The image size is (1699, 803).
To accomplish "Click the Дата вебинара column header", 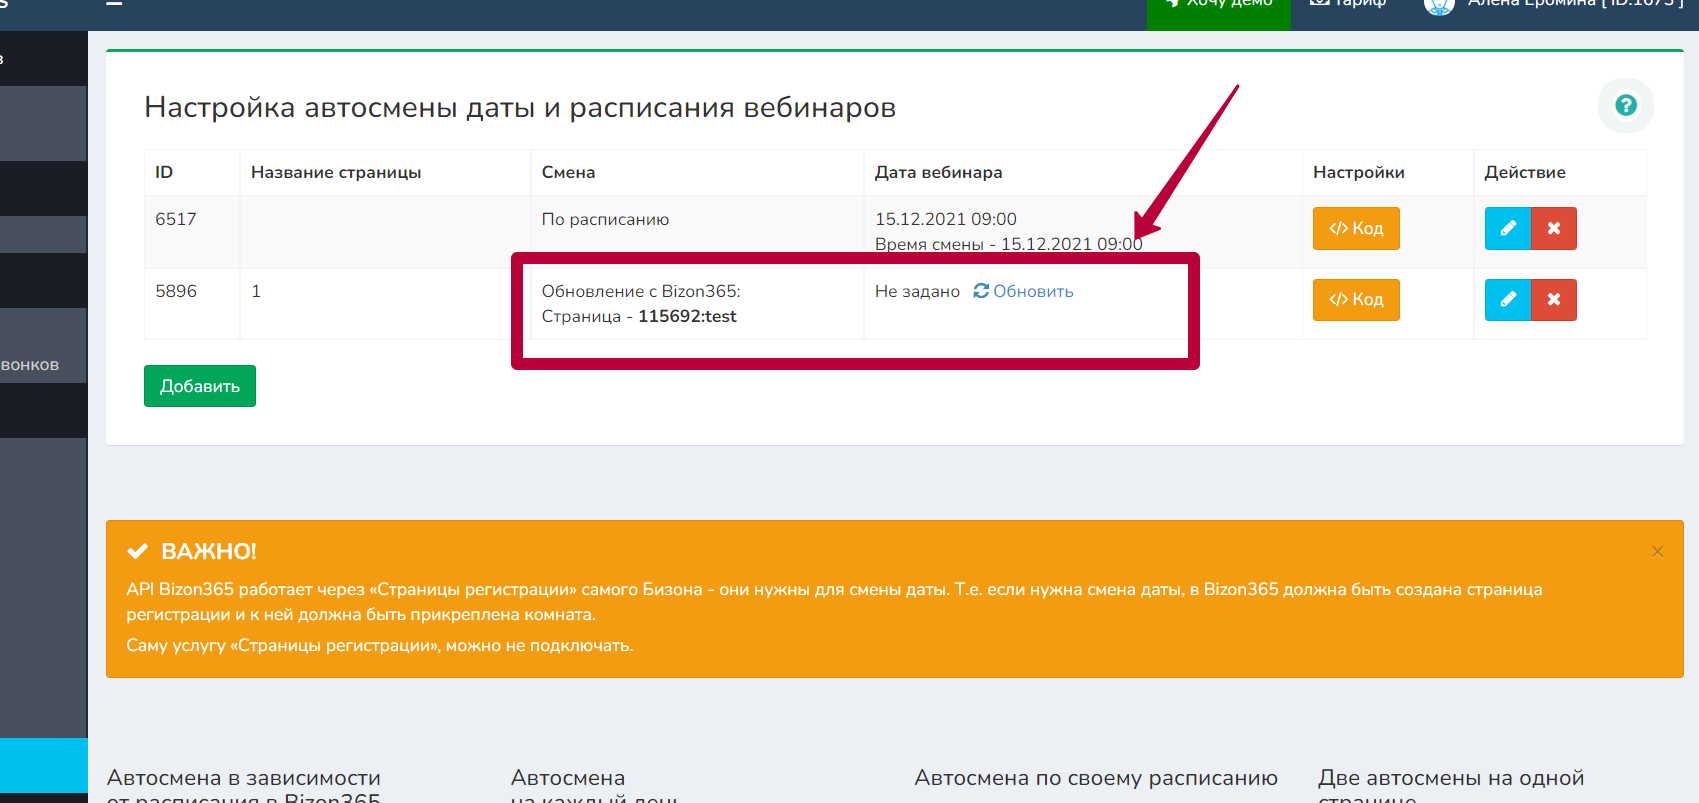I will click(938, 172).
